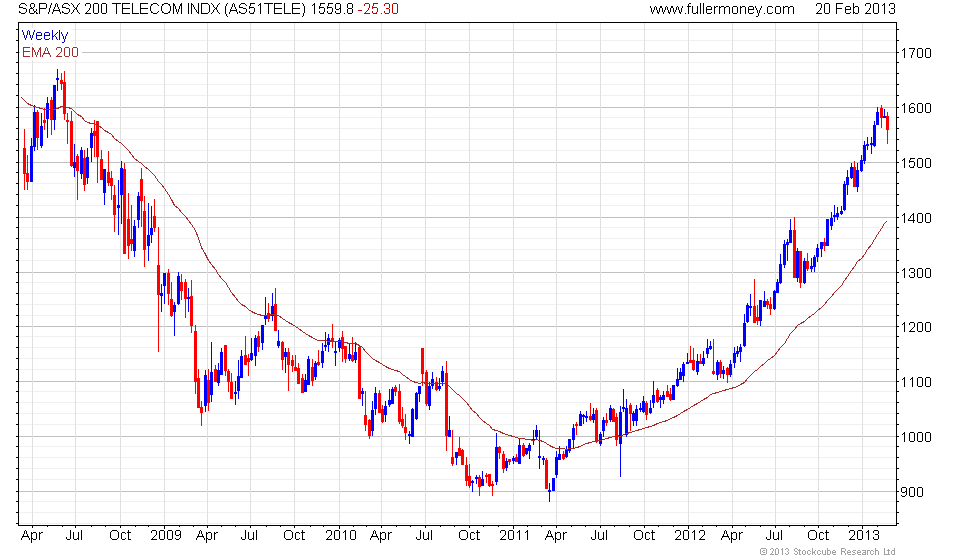Click the '1600' y-axis label
Image resolution: width=980 pixels, height=560 pixels.
pos(916,108)
